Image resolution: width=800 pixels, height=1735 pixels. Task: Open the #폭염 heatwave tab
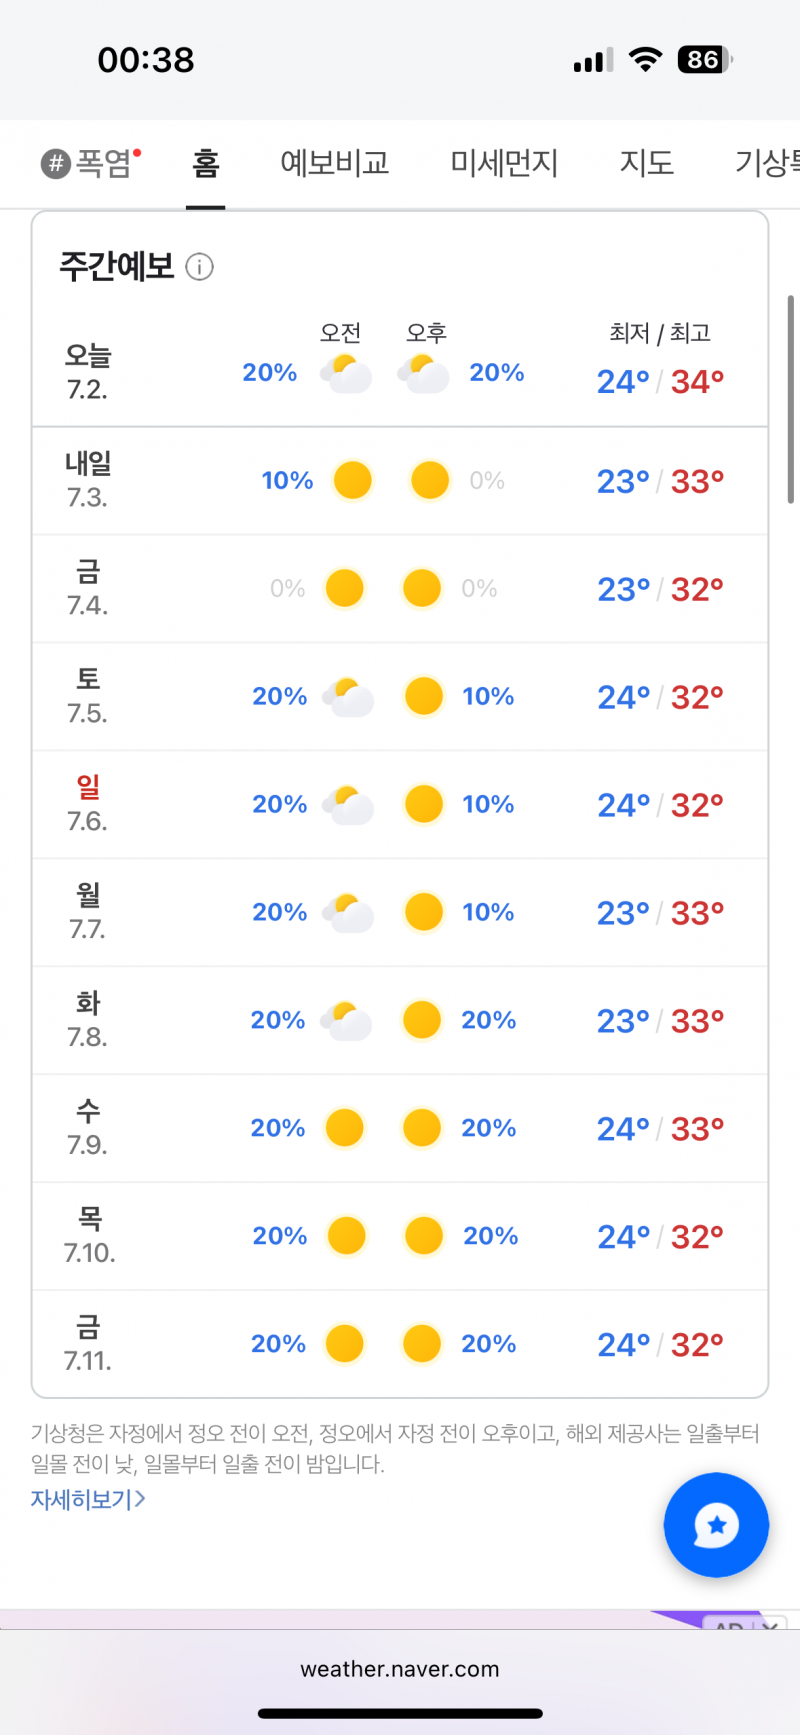(x=91, y=163)
